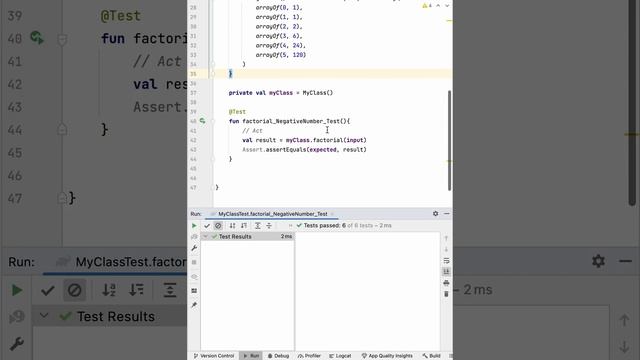Clear console output with trash icon
Image resolution: width=640 pixels, height=360 pixels.
[446, 294]
